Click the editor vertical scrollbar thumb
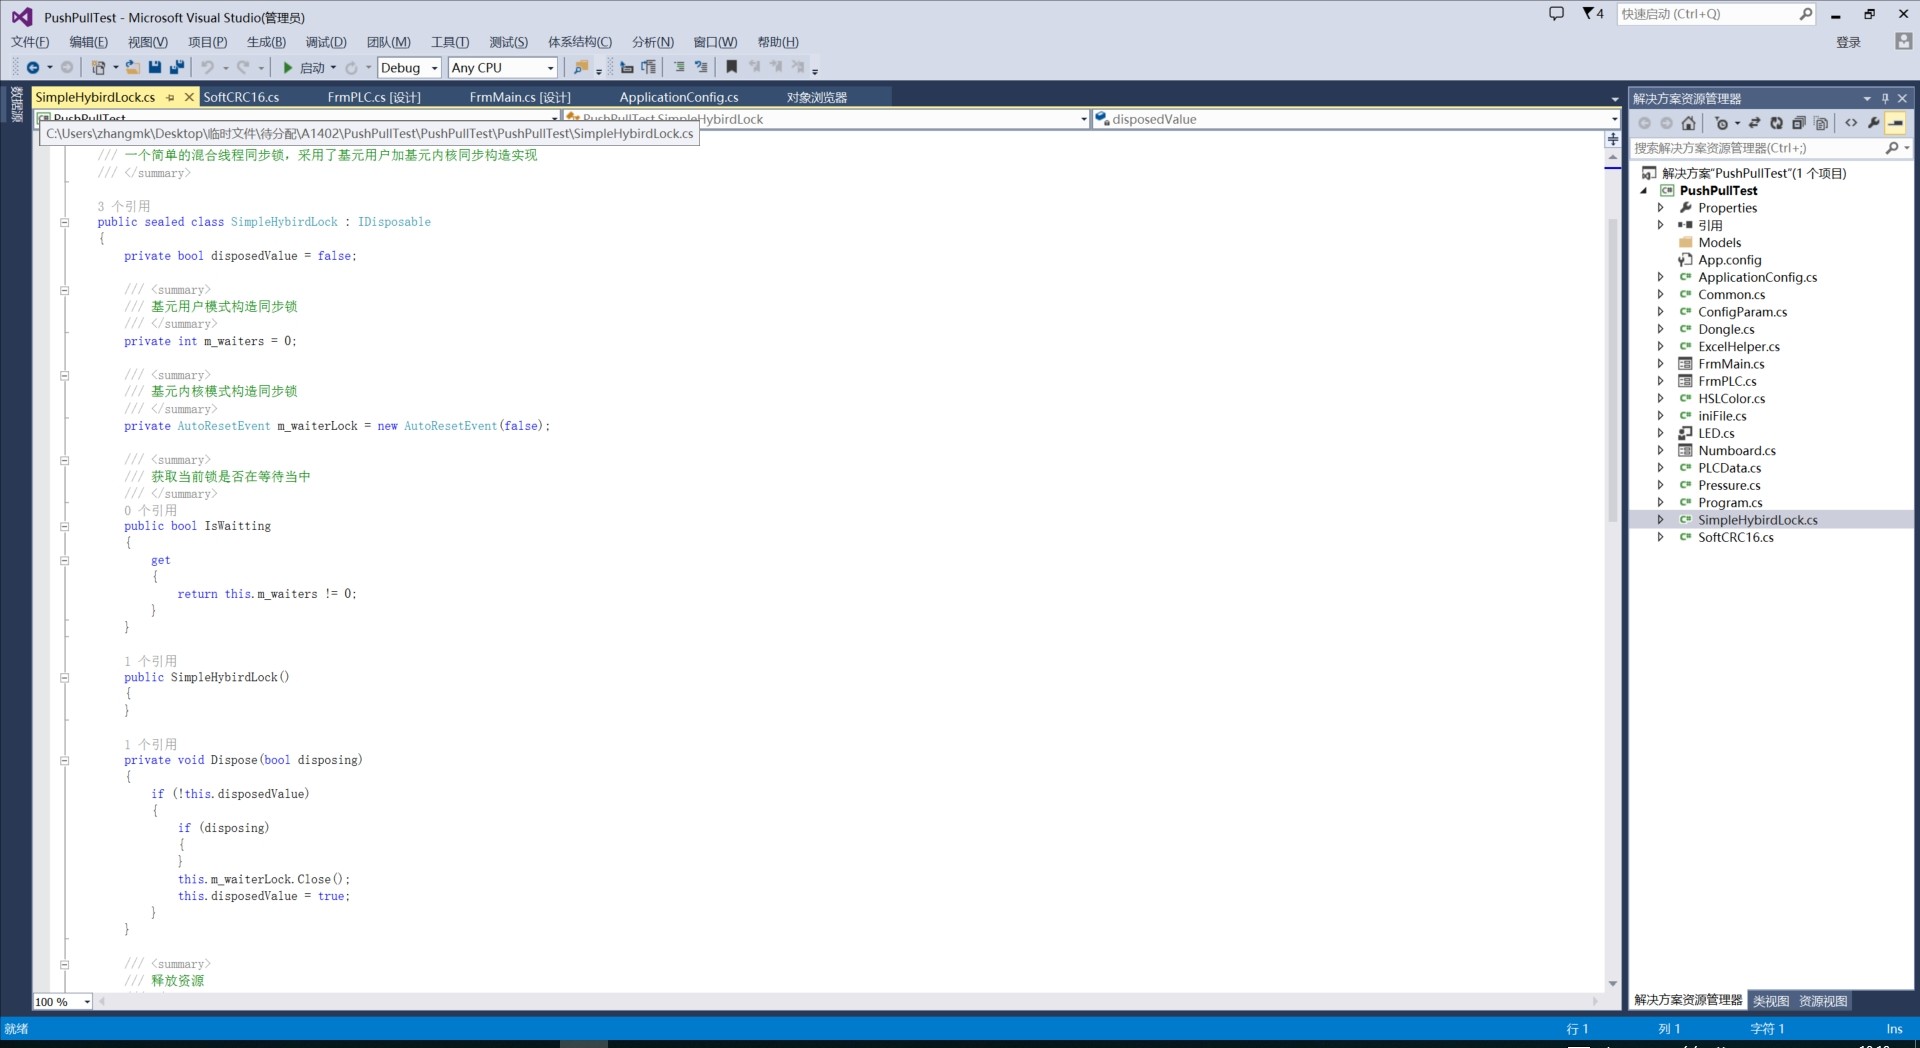The height and width of the screenshot is (1048, 1920). pos(1613,369)
